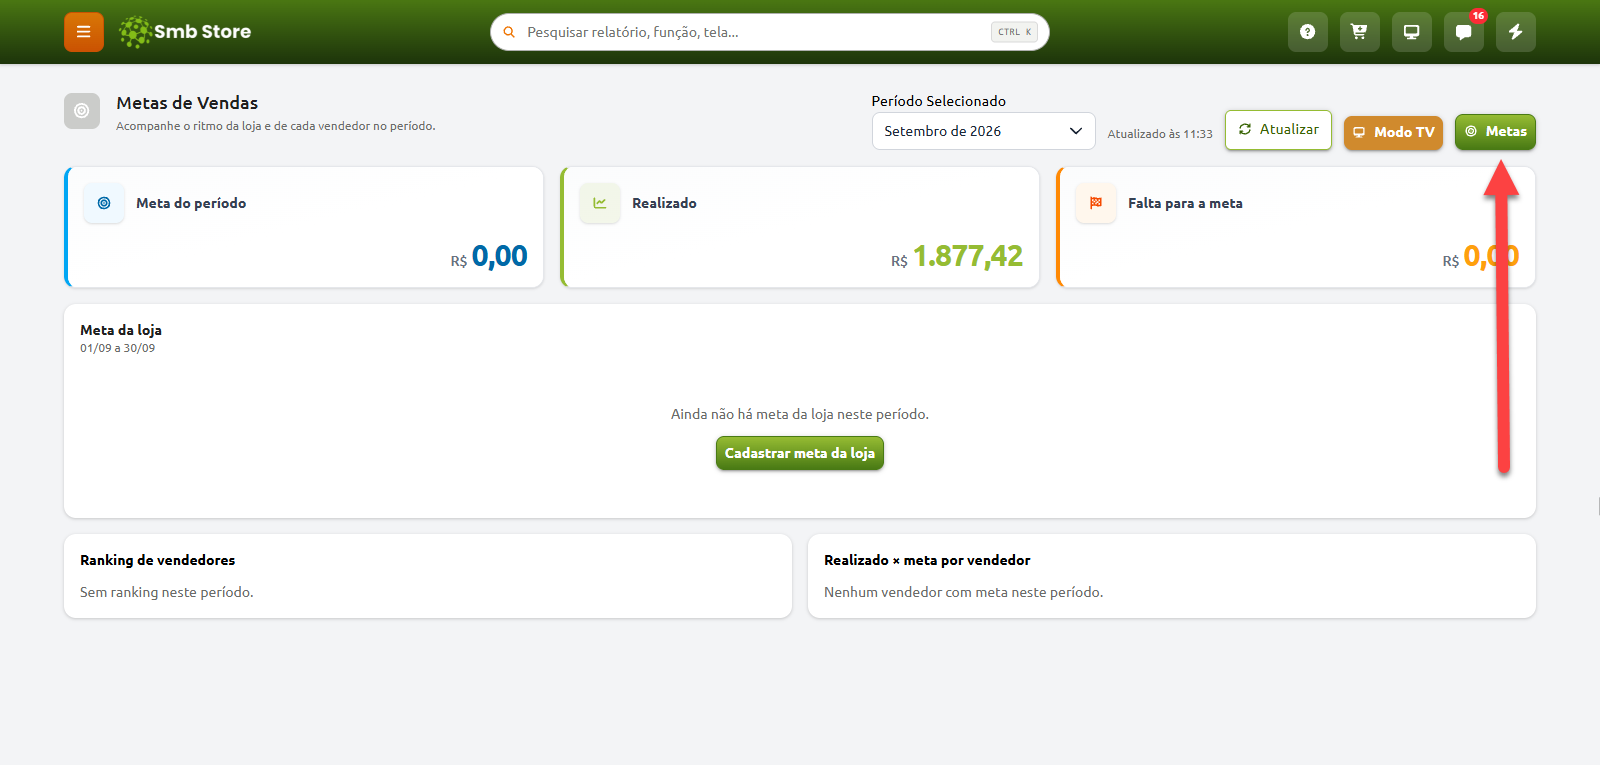
Task: Enable Modo TV
Action: 1393,132
